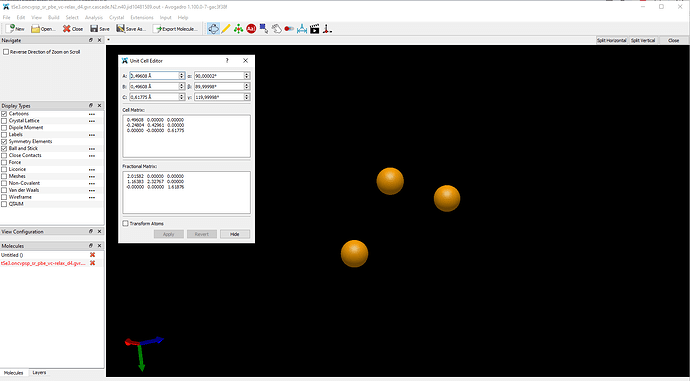This screenshot has height=381, width=690.
Task: Select the Selection tool icon
Action: 264,29
